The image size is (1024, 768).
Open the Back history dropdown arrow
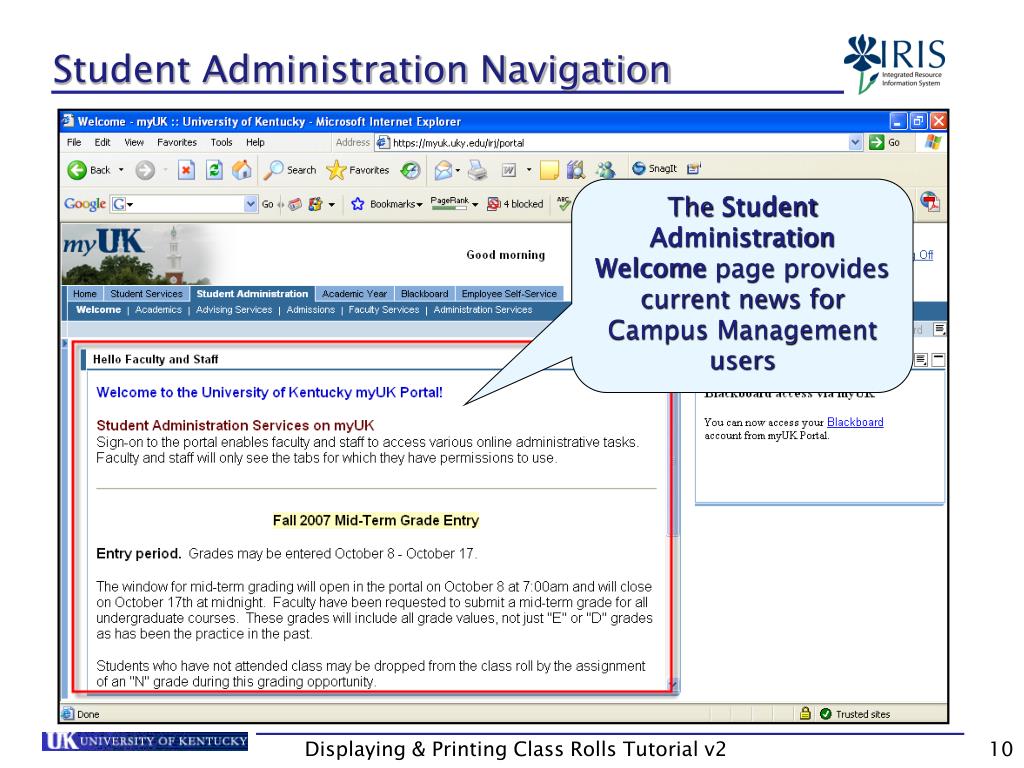click(x=121, y=170)
